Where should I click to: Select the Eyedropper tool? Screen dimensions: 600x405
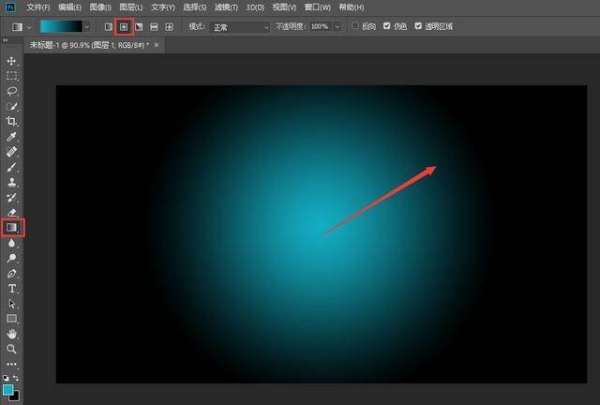point(12,137)
